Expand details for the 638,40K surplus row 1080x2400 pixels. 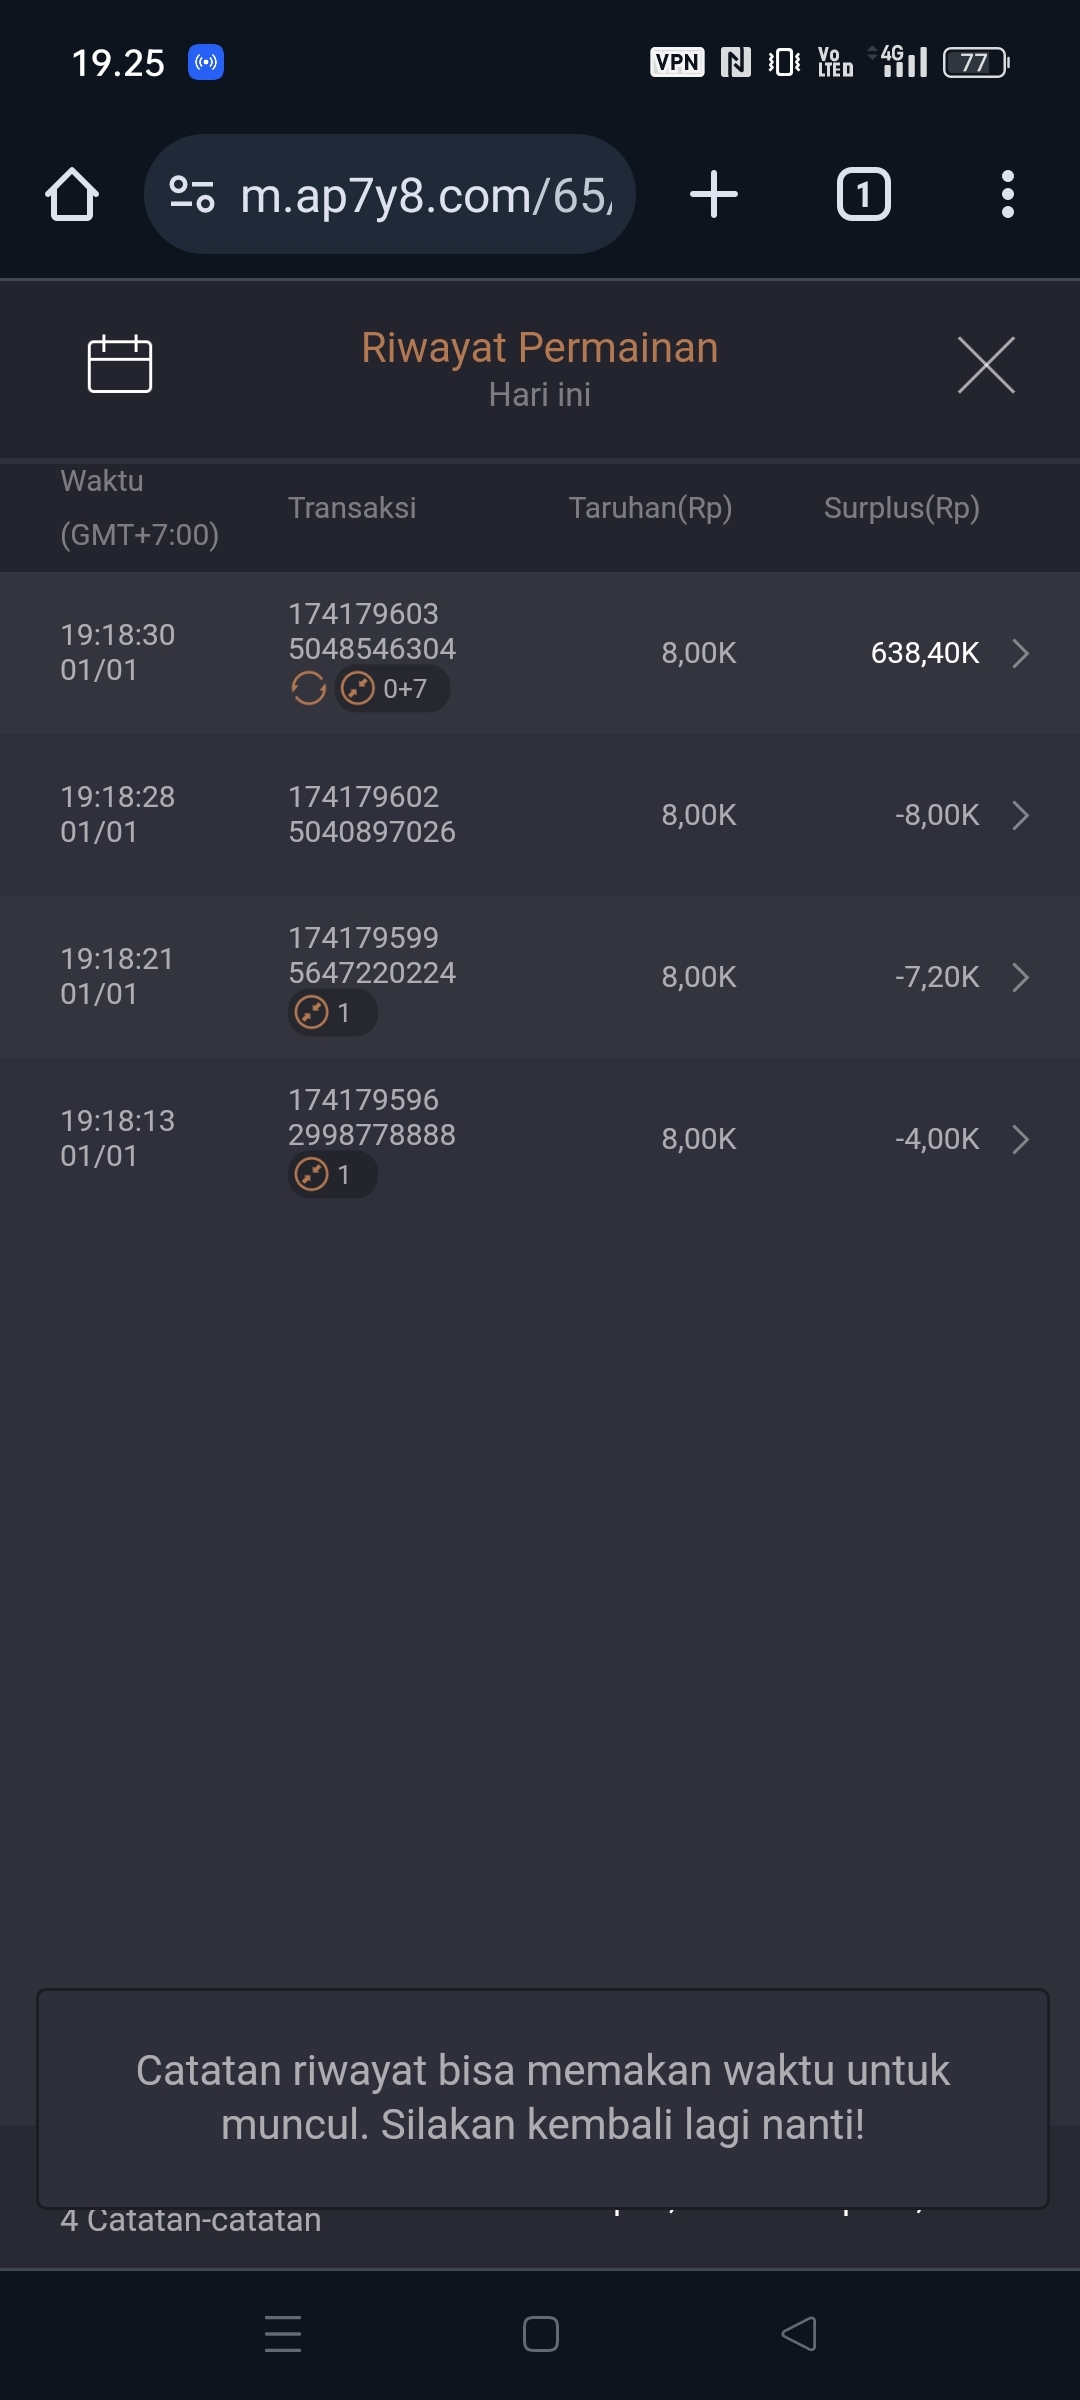(1020, 653)
